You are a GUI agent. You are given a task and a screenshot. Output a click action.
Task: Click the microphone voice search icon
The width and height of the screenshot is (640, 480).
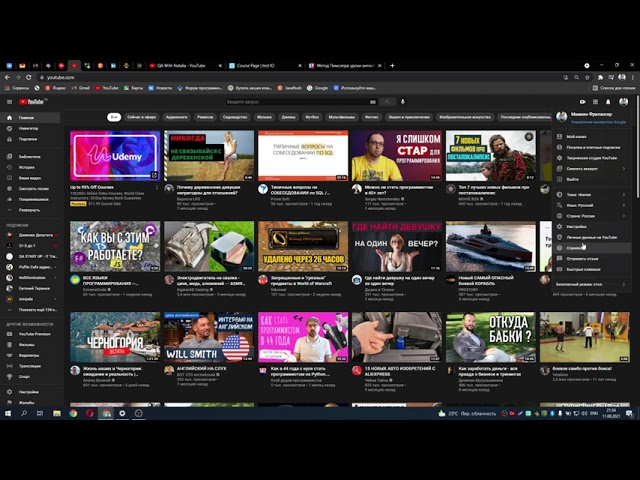coord(403,102)
